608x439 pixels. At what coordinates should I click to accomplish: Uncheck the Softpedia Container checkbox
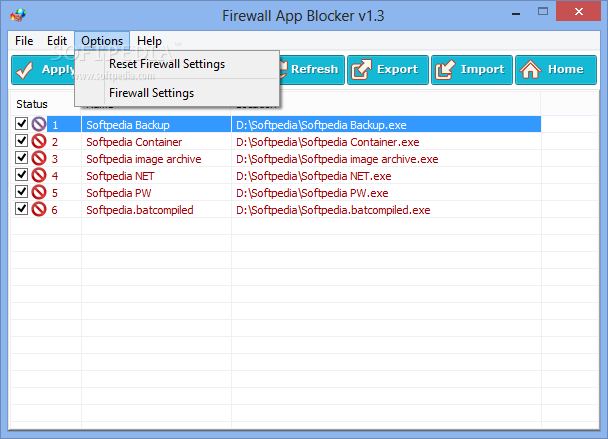point(21,141)
